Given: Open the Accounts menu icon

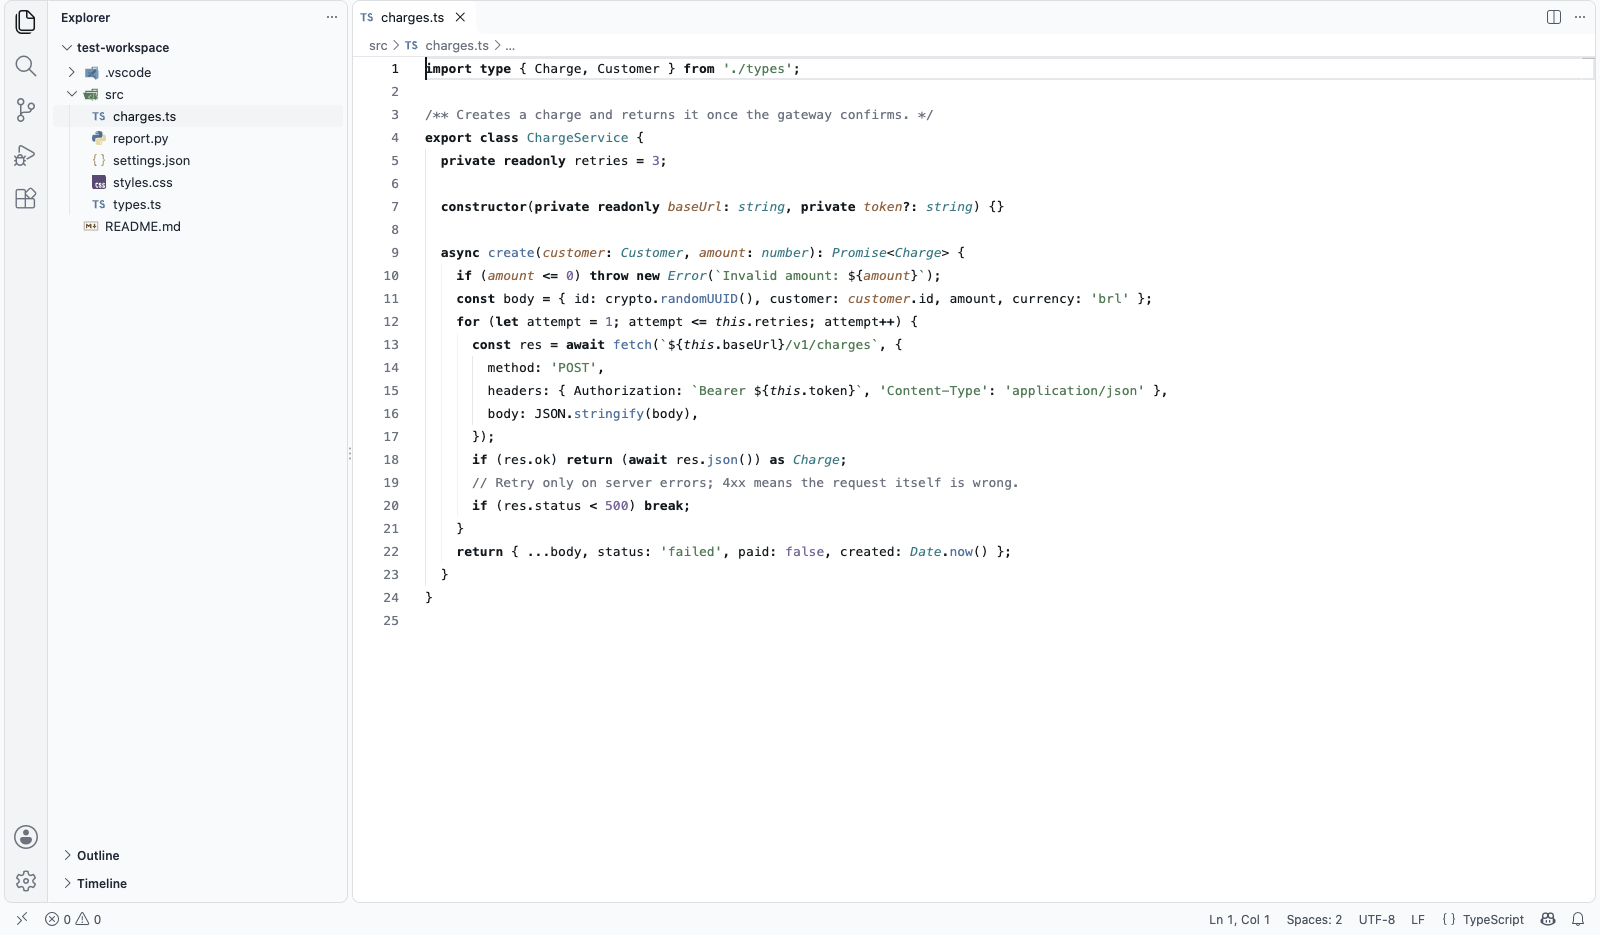Looking at the screenshot, I should tap(26, 837).
